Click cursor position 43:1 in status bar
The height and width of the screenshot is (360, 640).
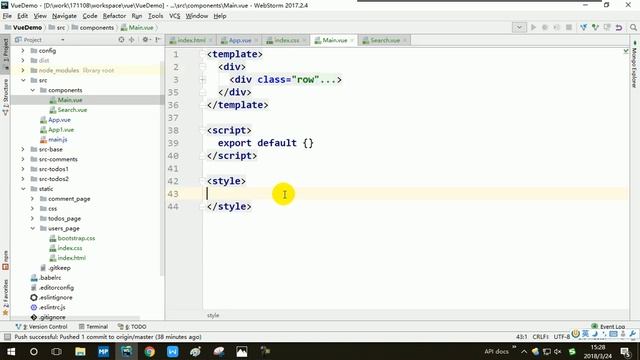tap(521, 337)
